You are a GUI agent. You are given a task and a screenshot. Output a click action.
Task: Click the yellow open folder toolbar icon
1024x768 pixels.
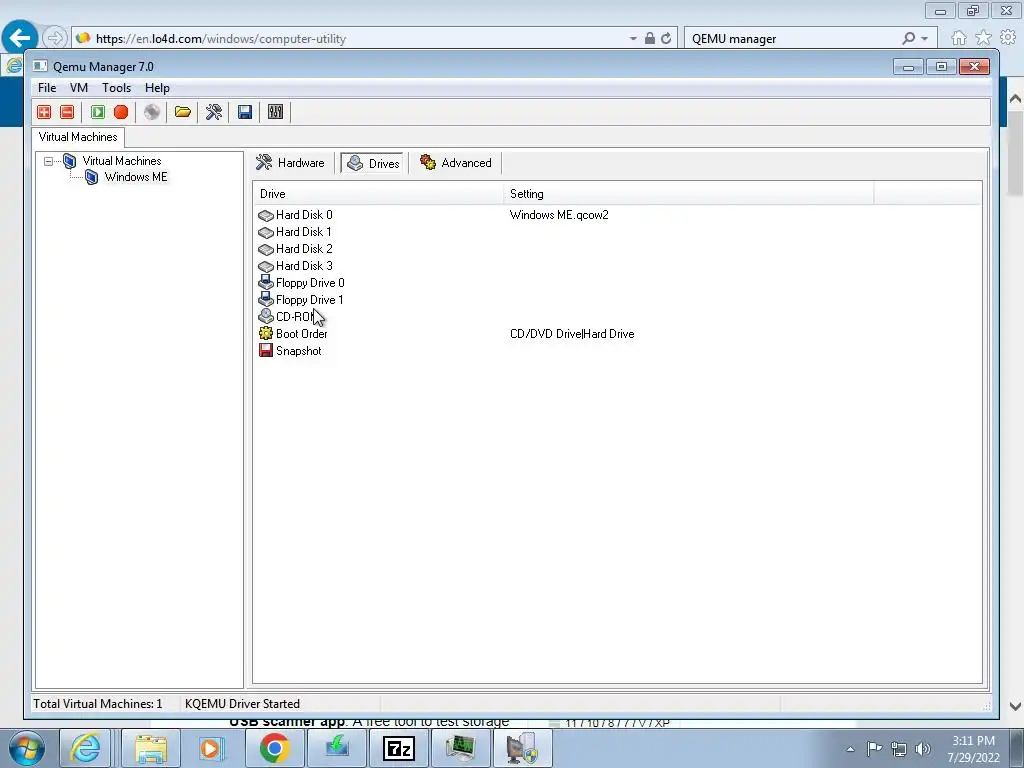pyautogui.click(x=183, y=112)
